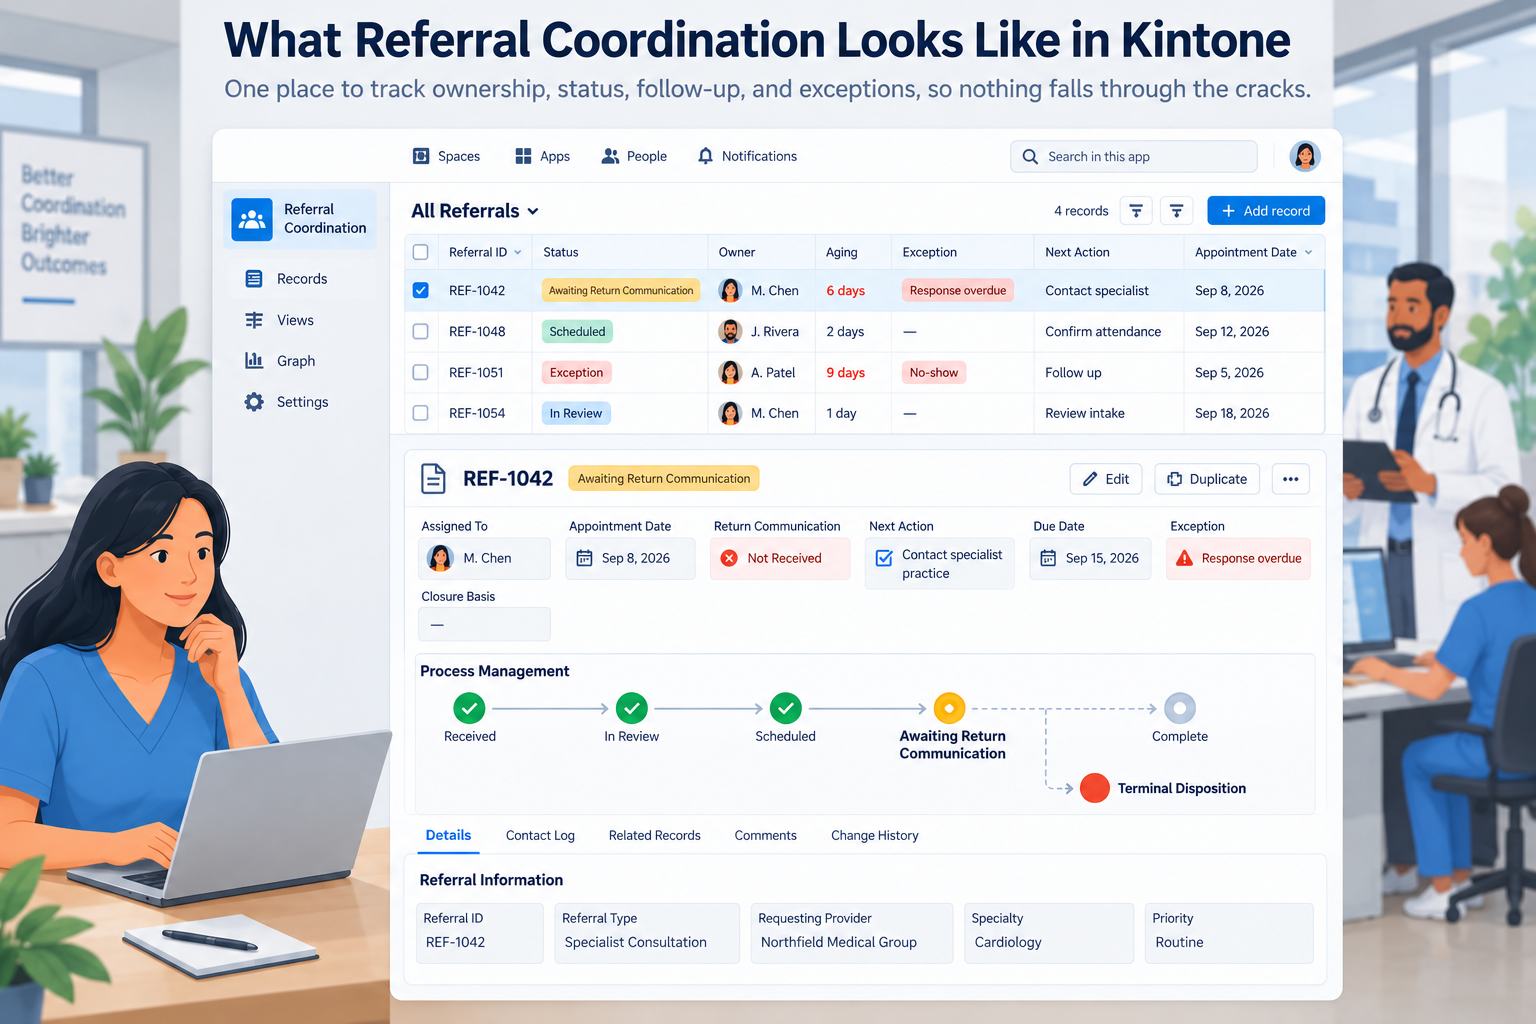Viewport: 1536px width, 1024px height.
Task: Click the more options ellipsis button
Action: click(x=1291, y=479)
